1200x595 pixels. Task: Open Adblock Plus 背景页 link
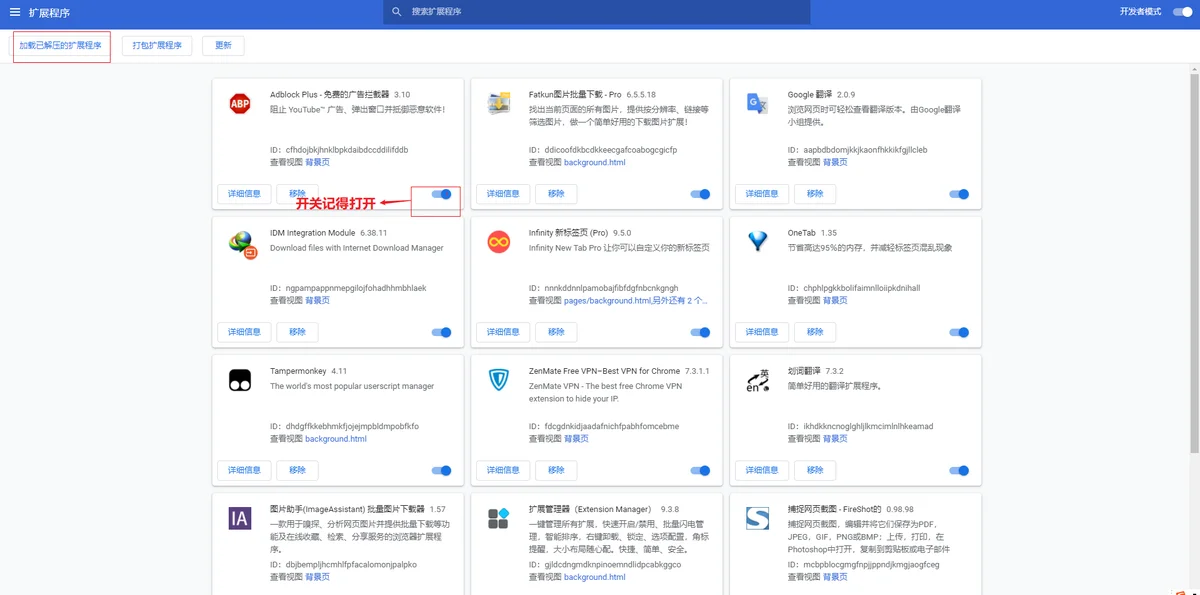(317, 162)
